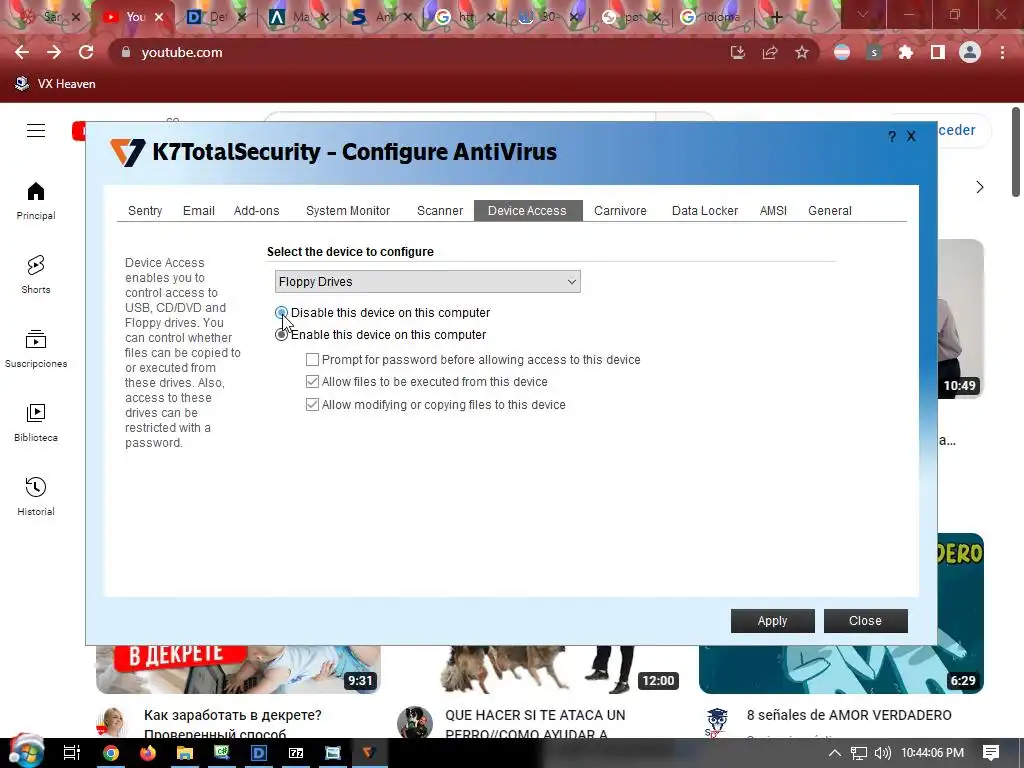Expand the Floppy Drives device dropdown
Viewport: 1024px width, 768px height.
pos(428,281)
